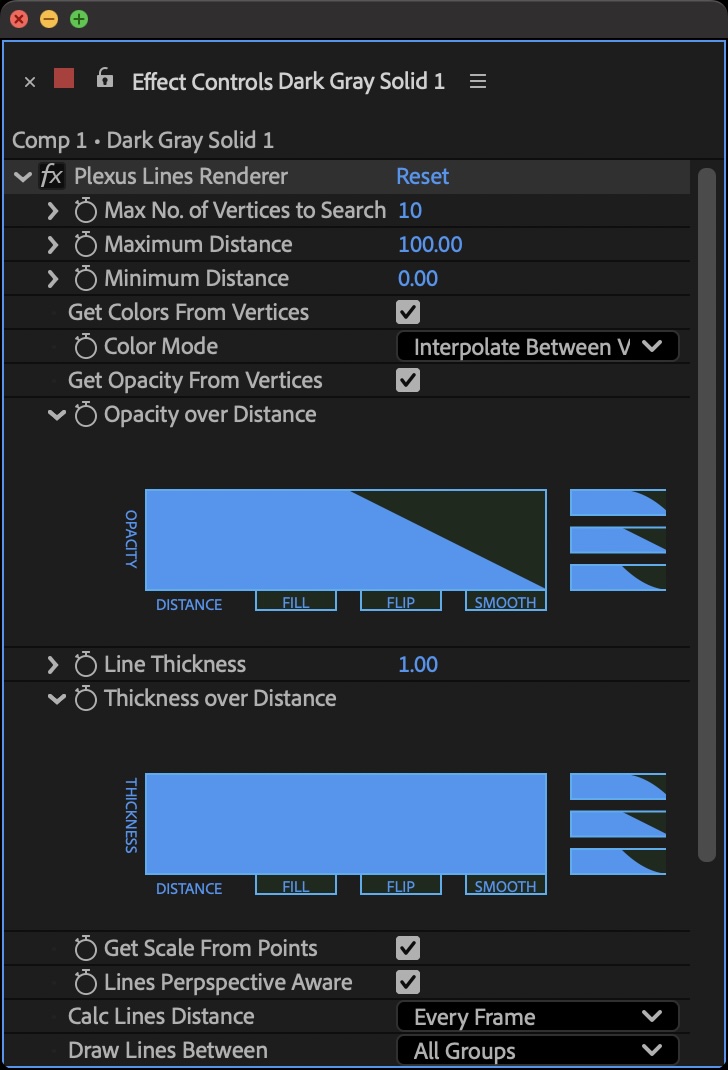The width and height of the screenshot is (728, 1070).
Task: Click FILL under the thickness graph
Action: pos(296,885)
